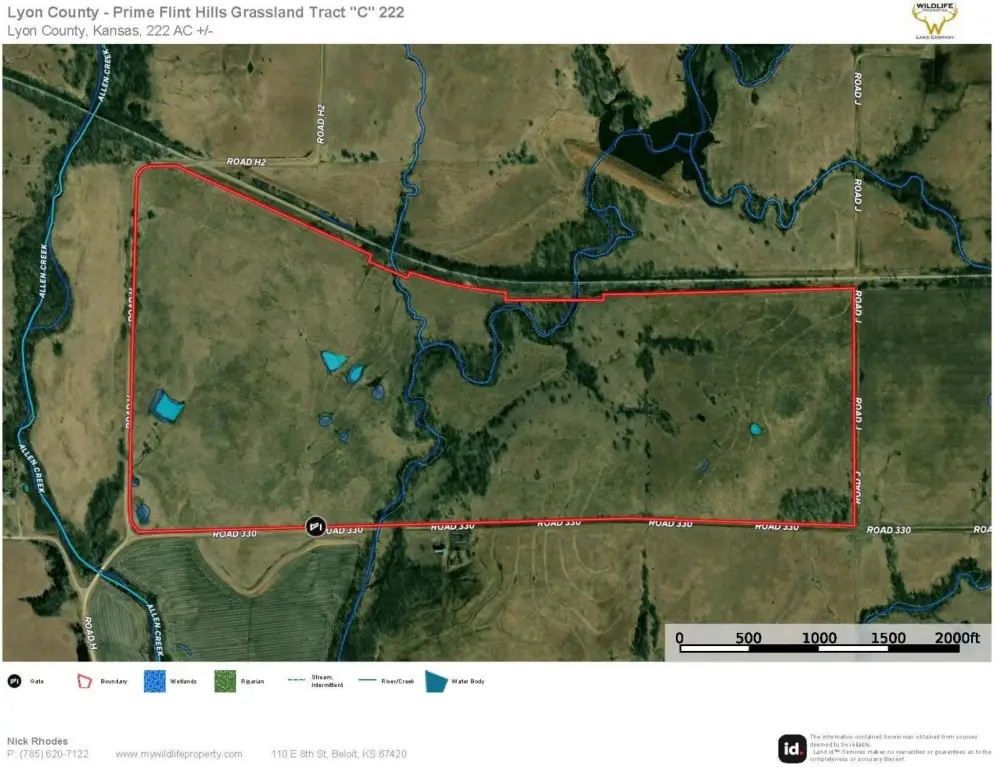The image size is (994, 767).
Task: Select the Boundary legend symbol
Action: pos(85,681)
